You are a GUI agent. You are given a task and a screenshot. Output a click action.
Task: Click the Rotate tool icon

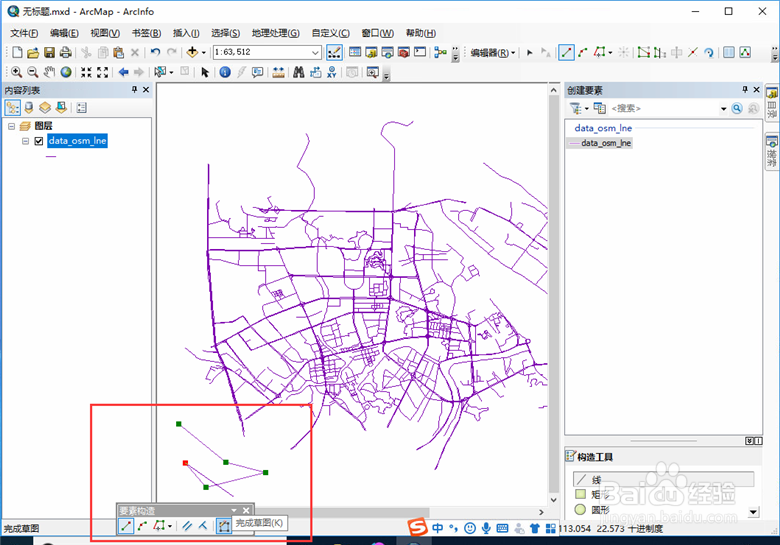pos(709,52)
